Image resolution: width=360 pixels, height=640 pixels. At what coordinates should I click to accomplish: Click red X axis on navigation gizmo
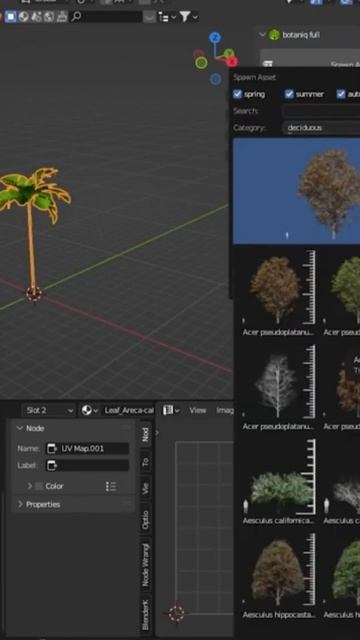point(232,62)
